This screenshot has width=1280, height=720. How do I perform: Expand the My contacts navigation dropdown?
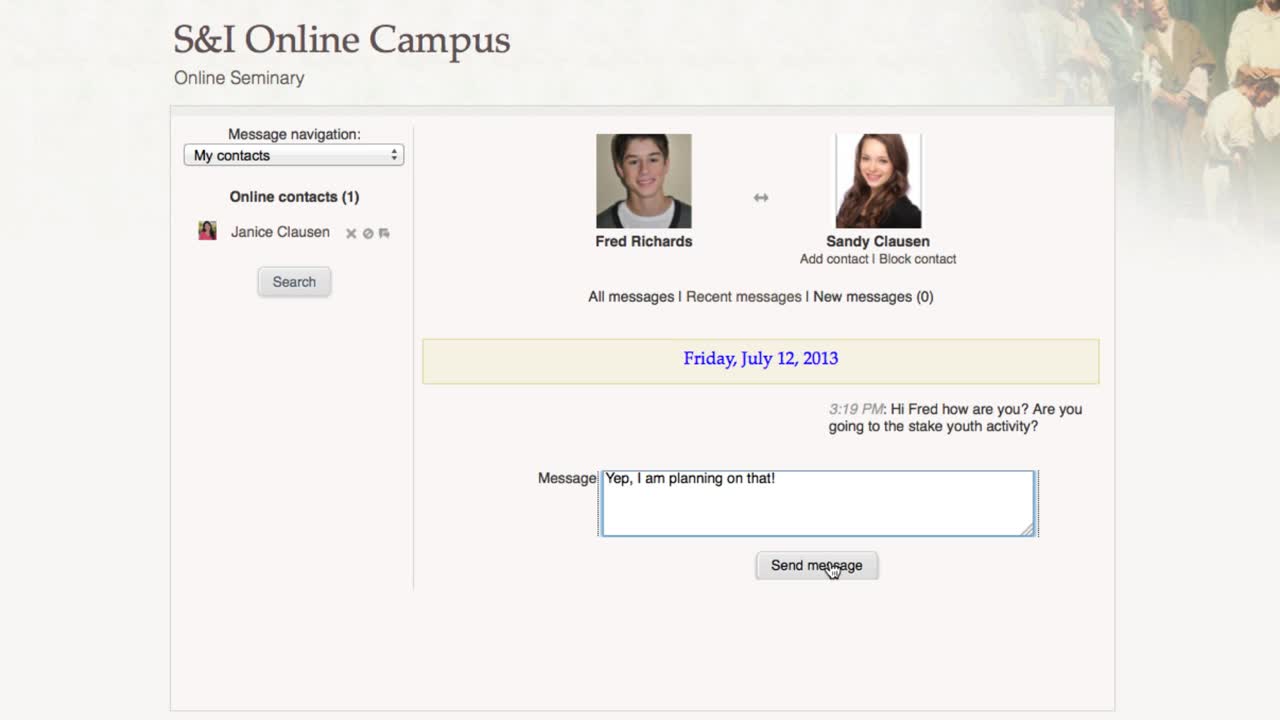tap(293, 155)
